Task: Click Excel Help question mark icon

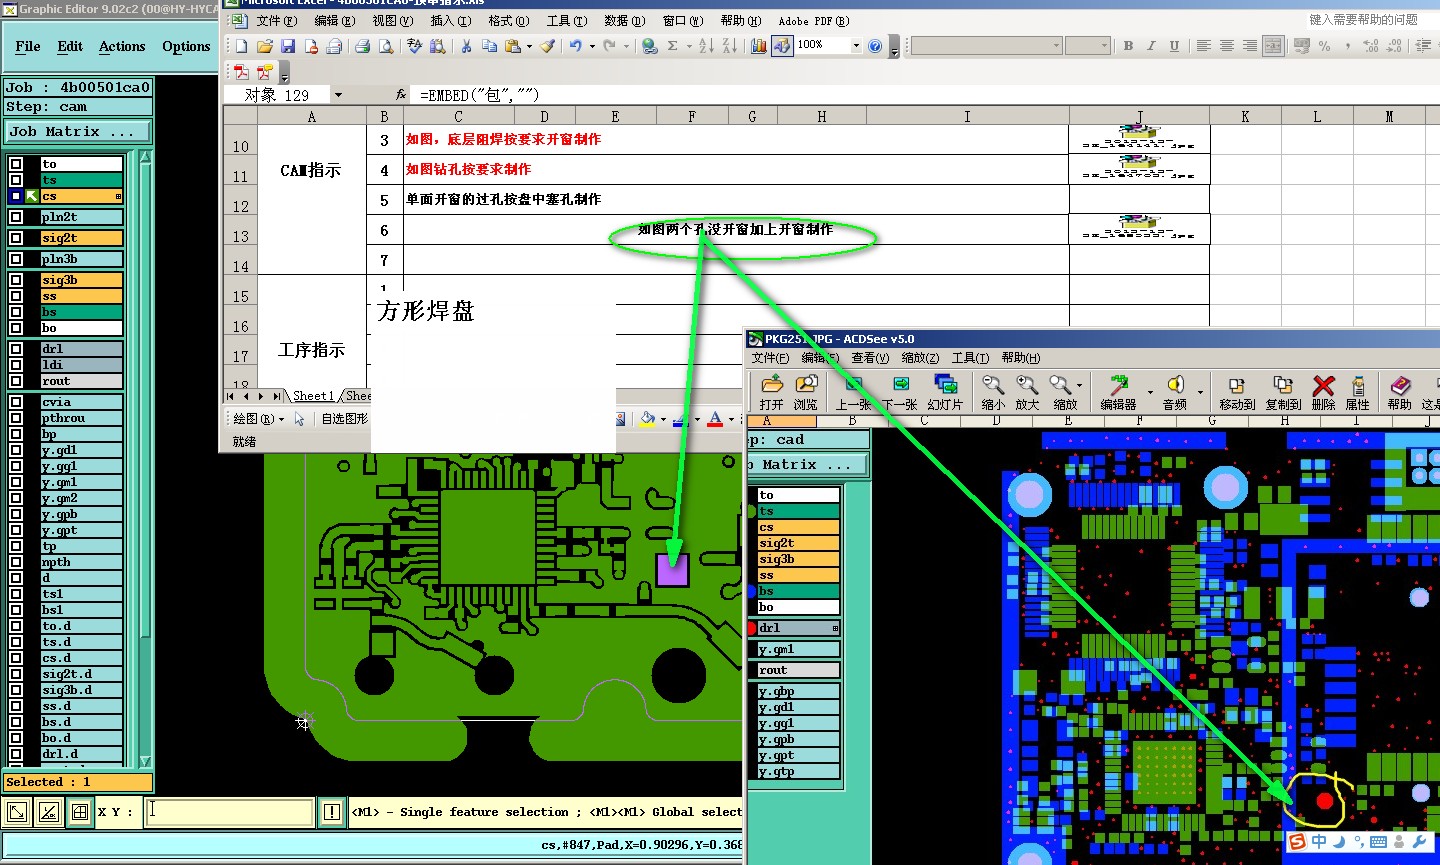Action: click(875, 46)
